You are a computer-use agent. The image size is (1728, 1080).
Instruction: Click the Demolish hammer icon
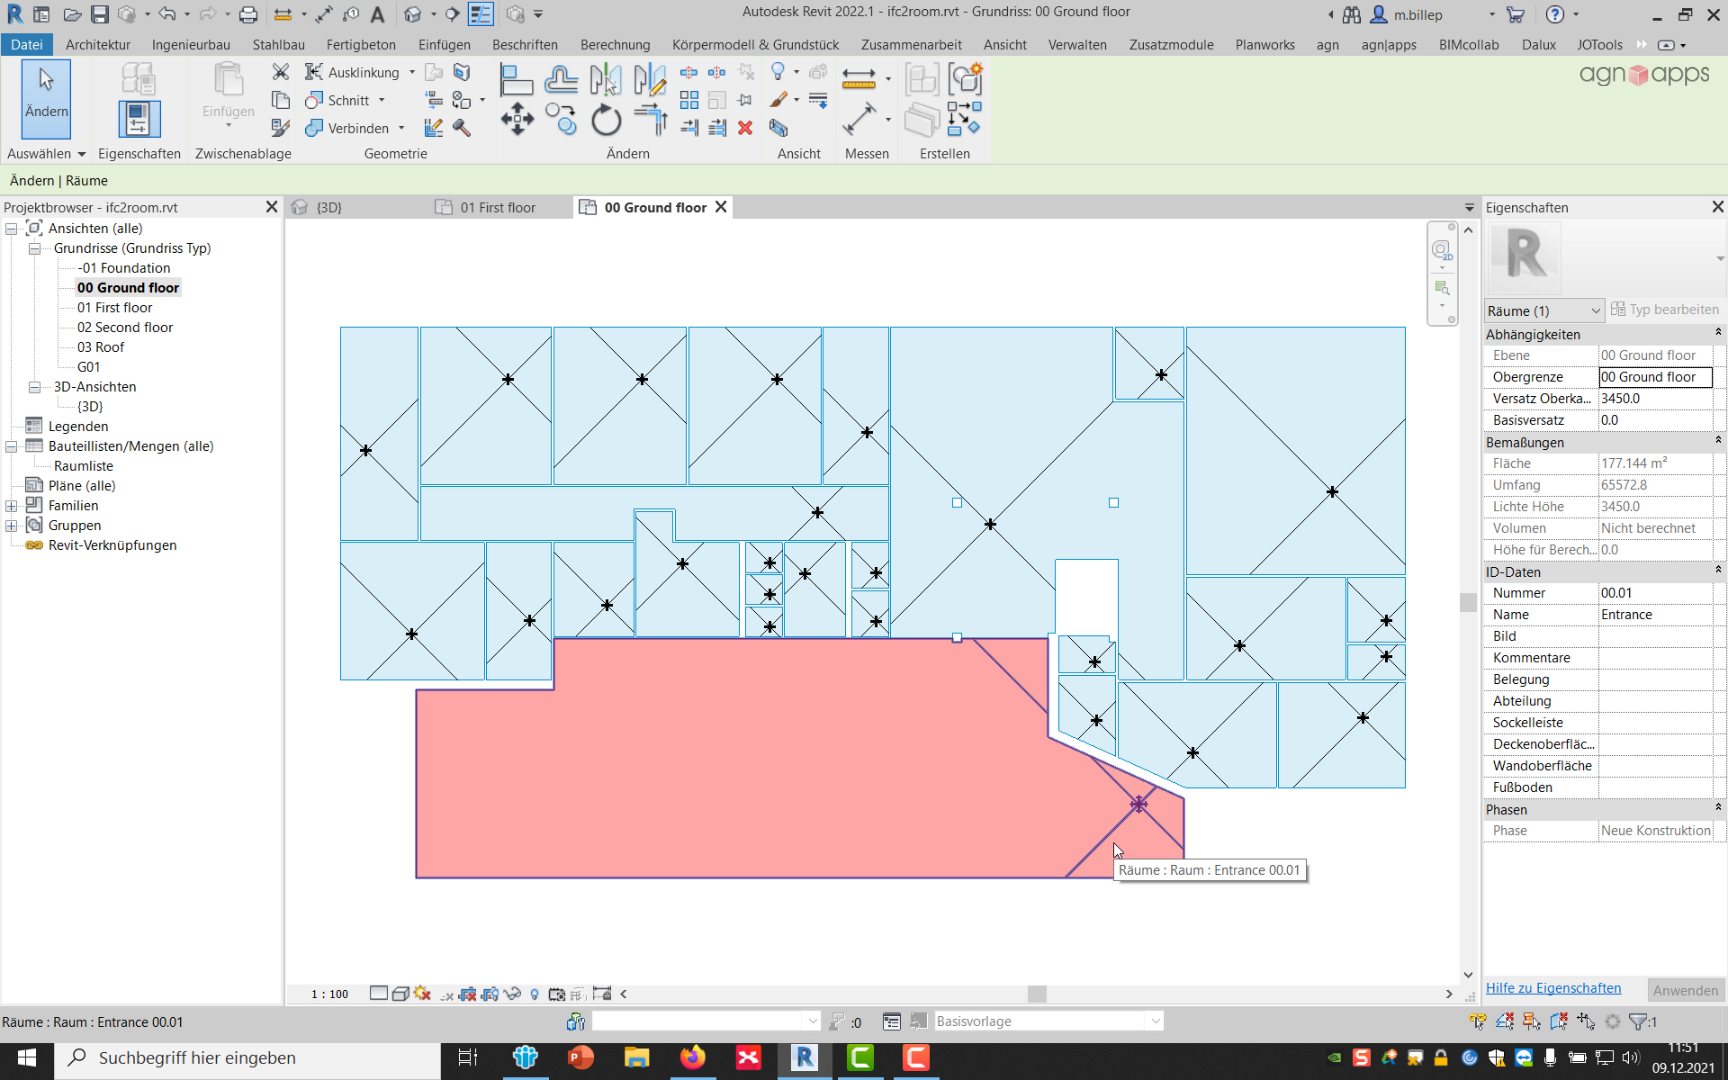coord(462,128)
